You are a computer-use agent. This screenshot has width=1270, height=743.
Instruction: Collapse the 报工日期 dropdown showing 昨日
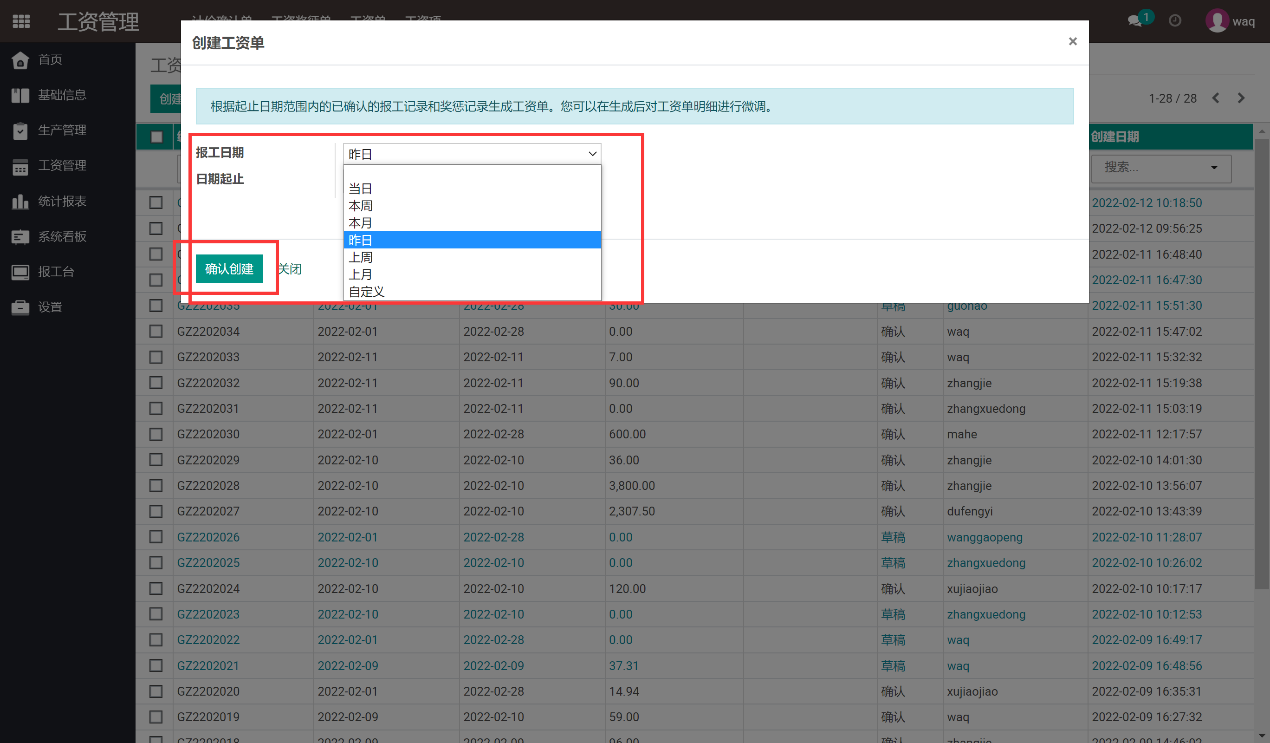tap(472, 153)
